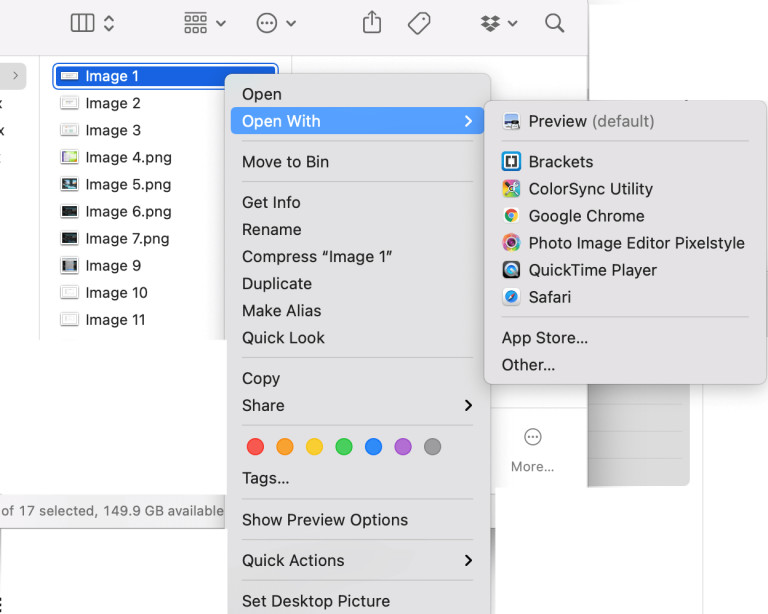Select Preview (default) application
Viewport: 768px width, 614px height.
click(590, 121)
